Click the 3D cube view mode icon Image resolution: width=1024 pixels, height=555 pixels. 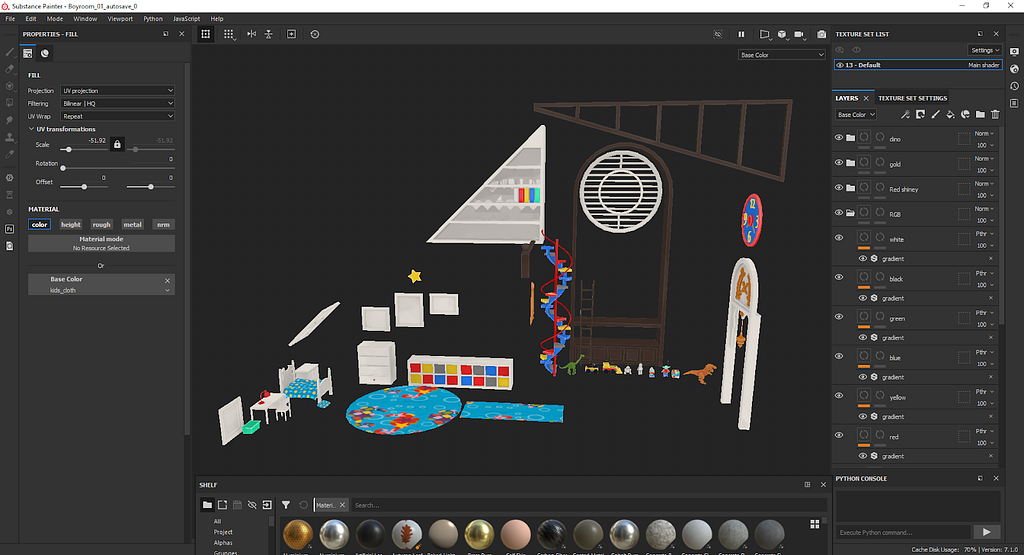pyautogui.click(x=782, y=34)
